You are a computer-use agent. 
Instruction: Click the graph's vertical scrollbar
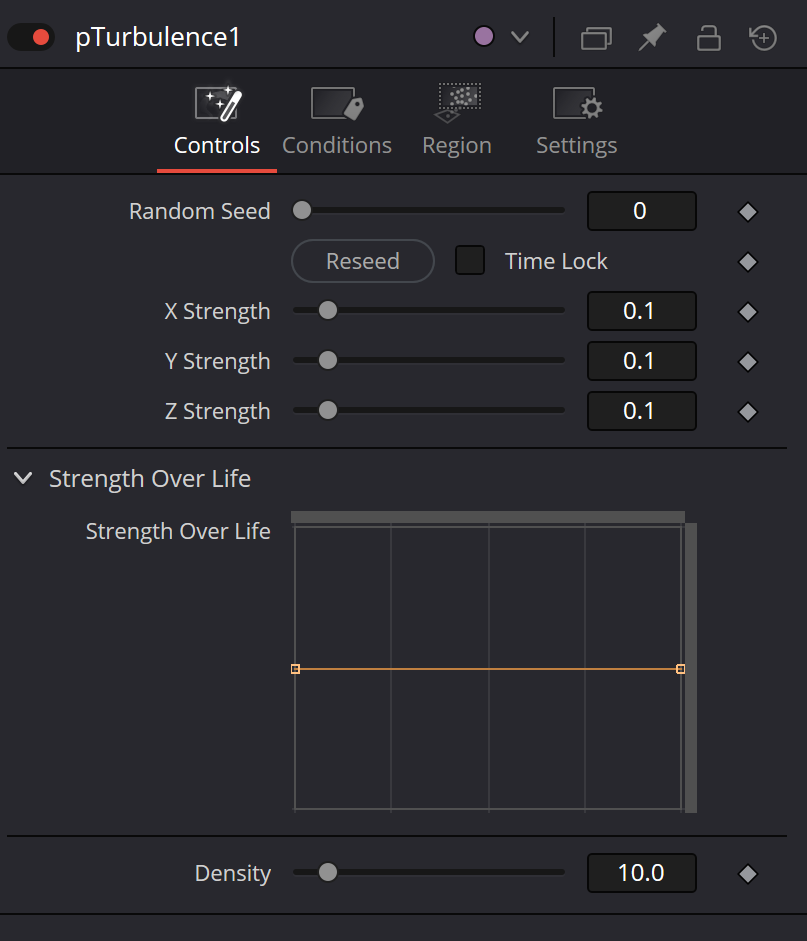pos(691,668)
